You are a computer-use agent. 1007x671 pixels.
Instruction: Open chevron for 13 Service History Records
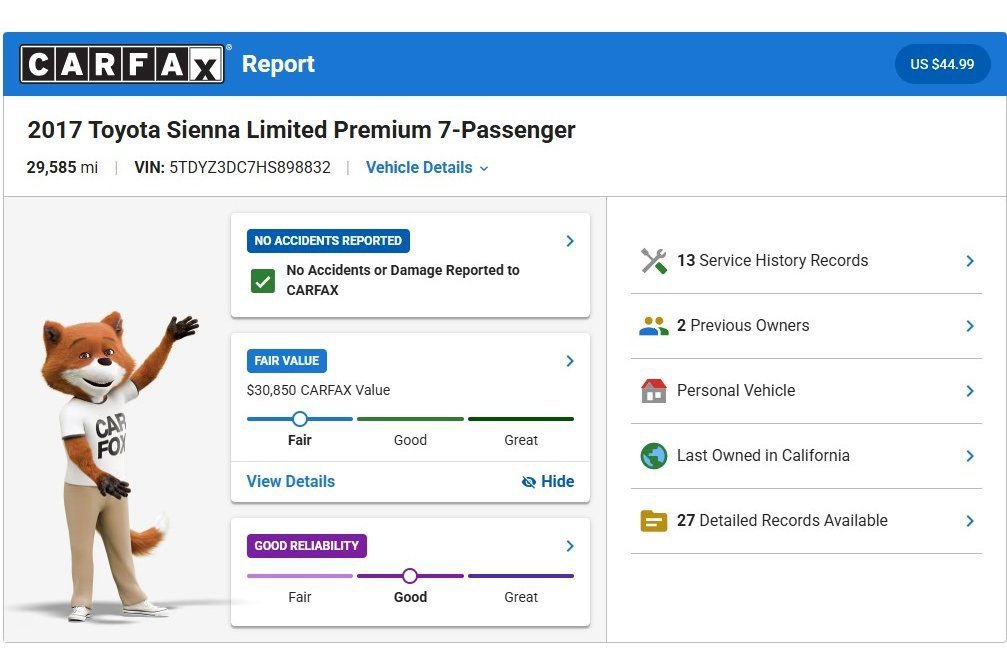970,261
